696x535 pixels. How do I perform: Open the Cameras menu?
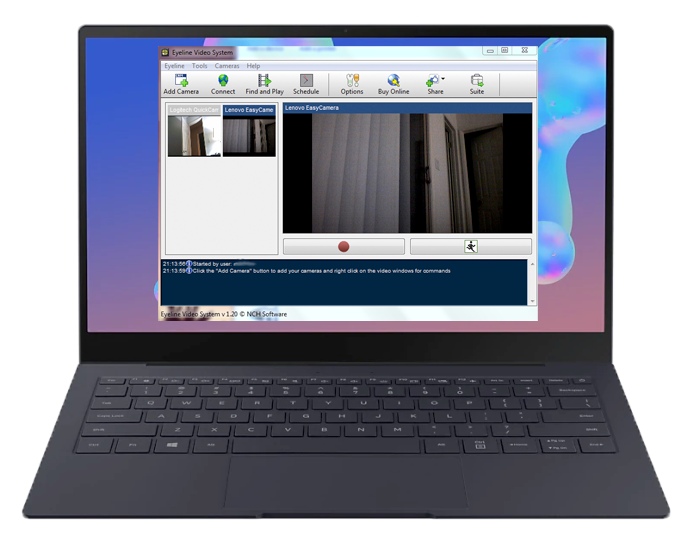[227, 66]
